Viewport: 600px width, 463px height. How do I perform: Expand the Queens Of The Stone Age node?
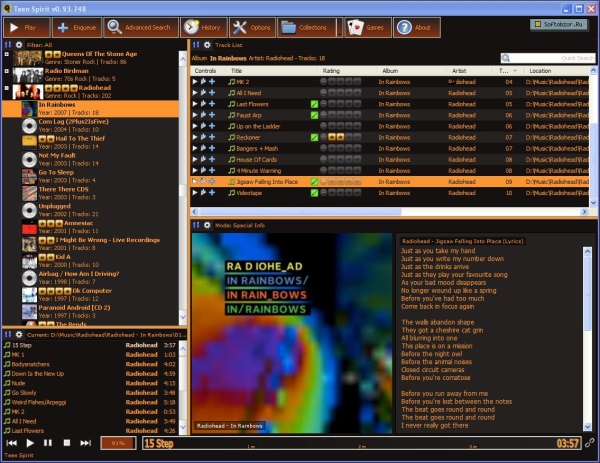tap(8, 54)
